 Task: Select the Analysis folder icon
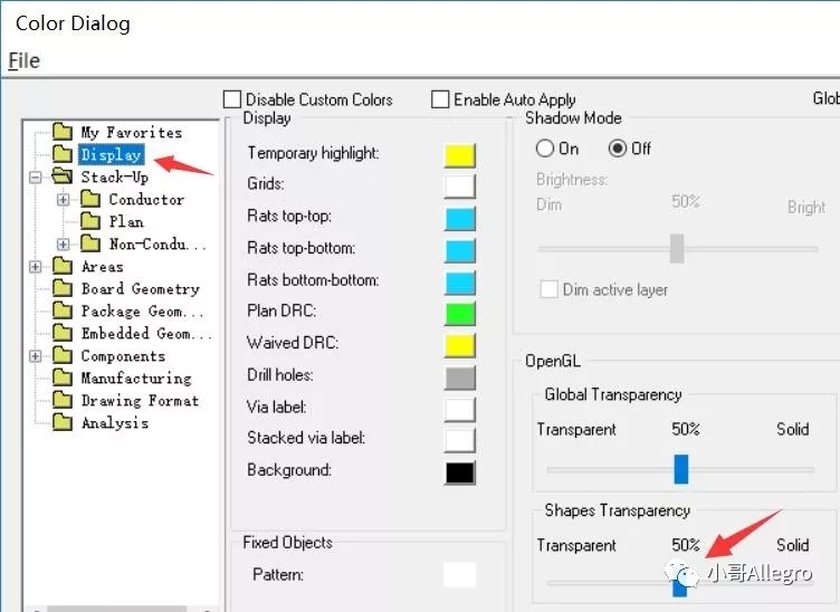(63, 422)
